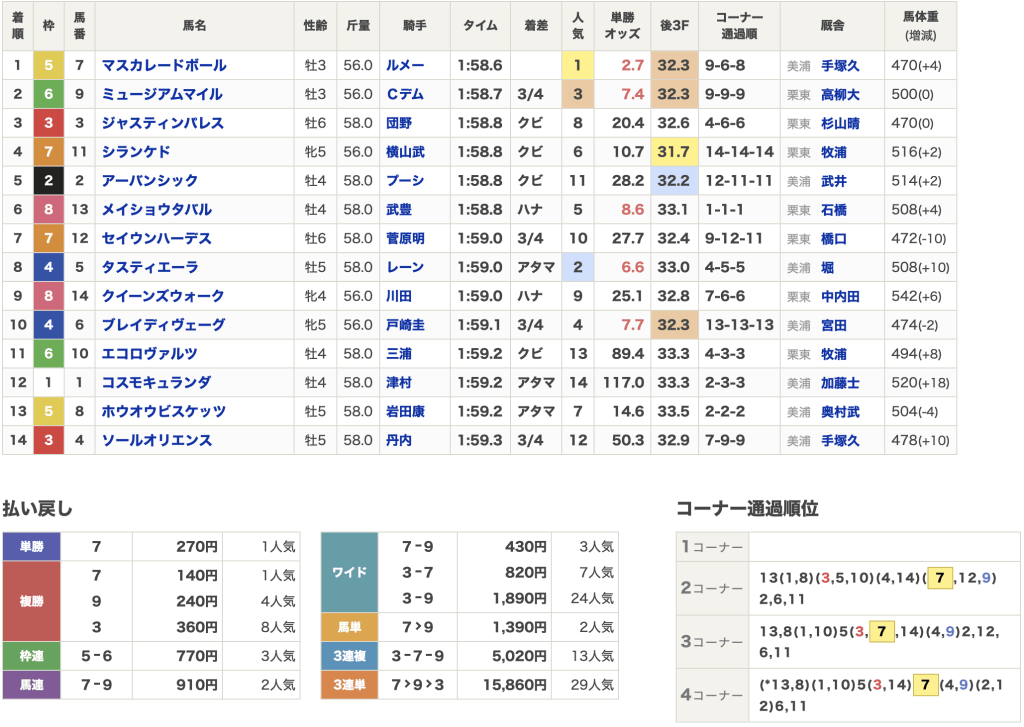This screenshot has height=727, width=1024.
Task: Select the 3連単 payout label
Action: [349, 685]
